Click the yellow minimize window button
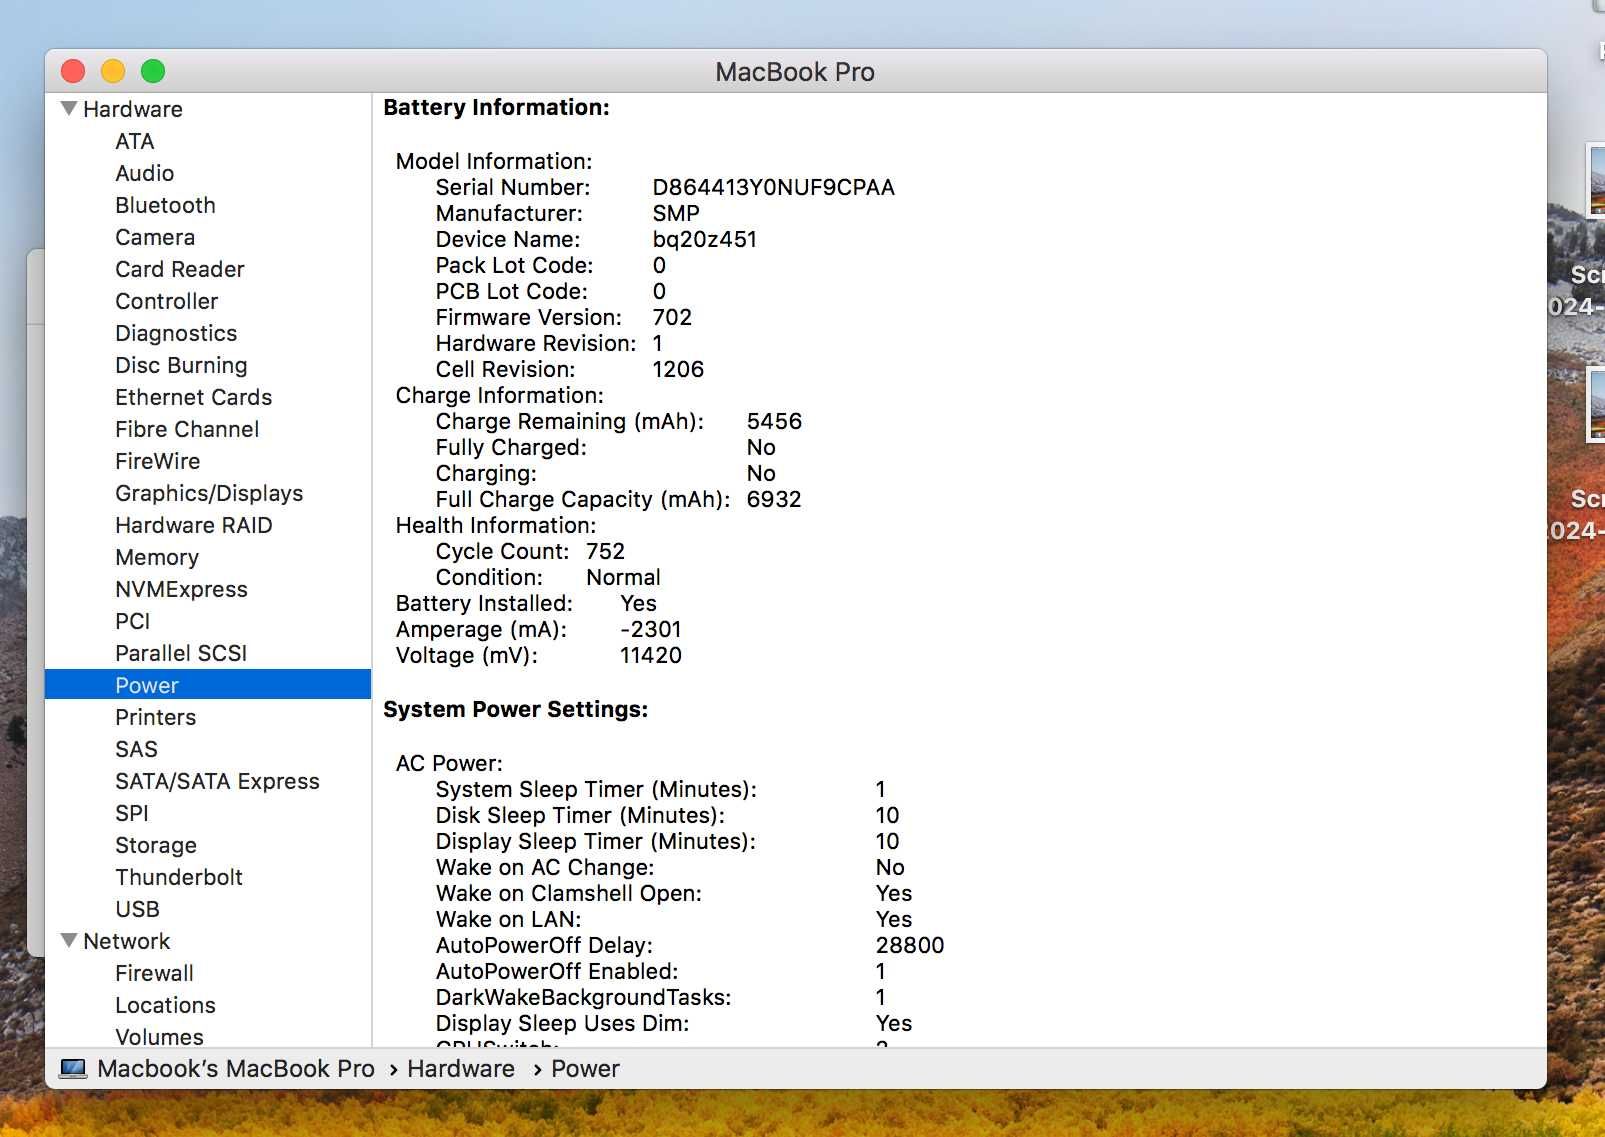This screenshot has height=1137, width=1605. [x=113, y=71]
